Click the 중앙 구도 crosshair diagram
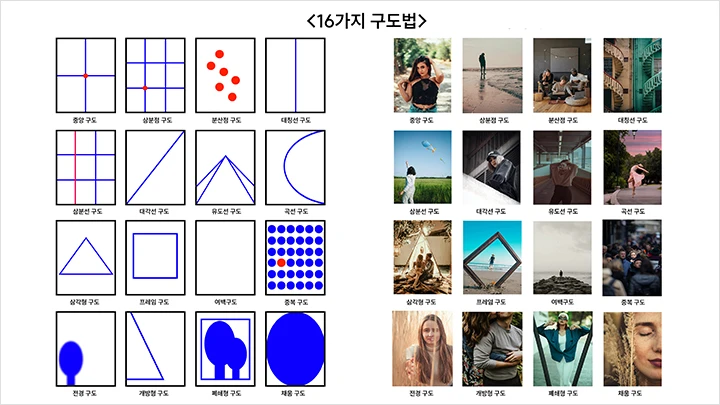 [x=86, y=75]
